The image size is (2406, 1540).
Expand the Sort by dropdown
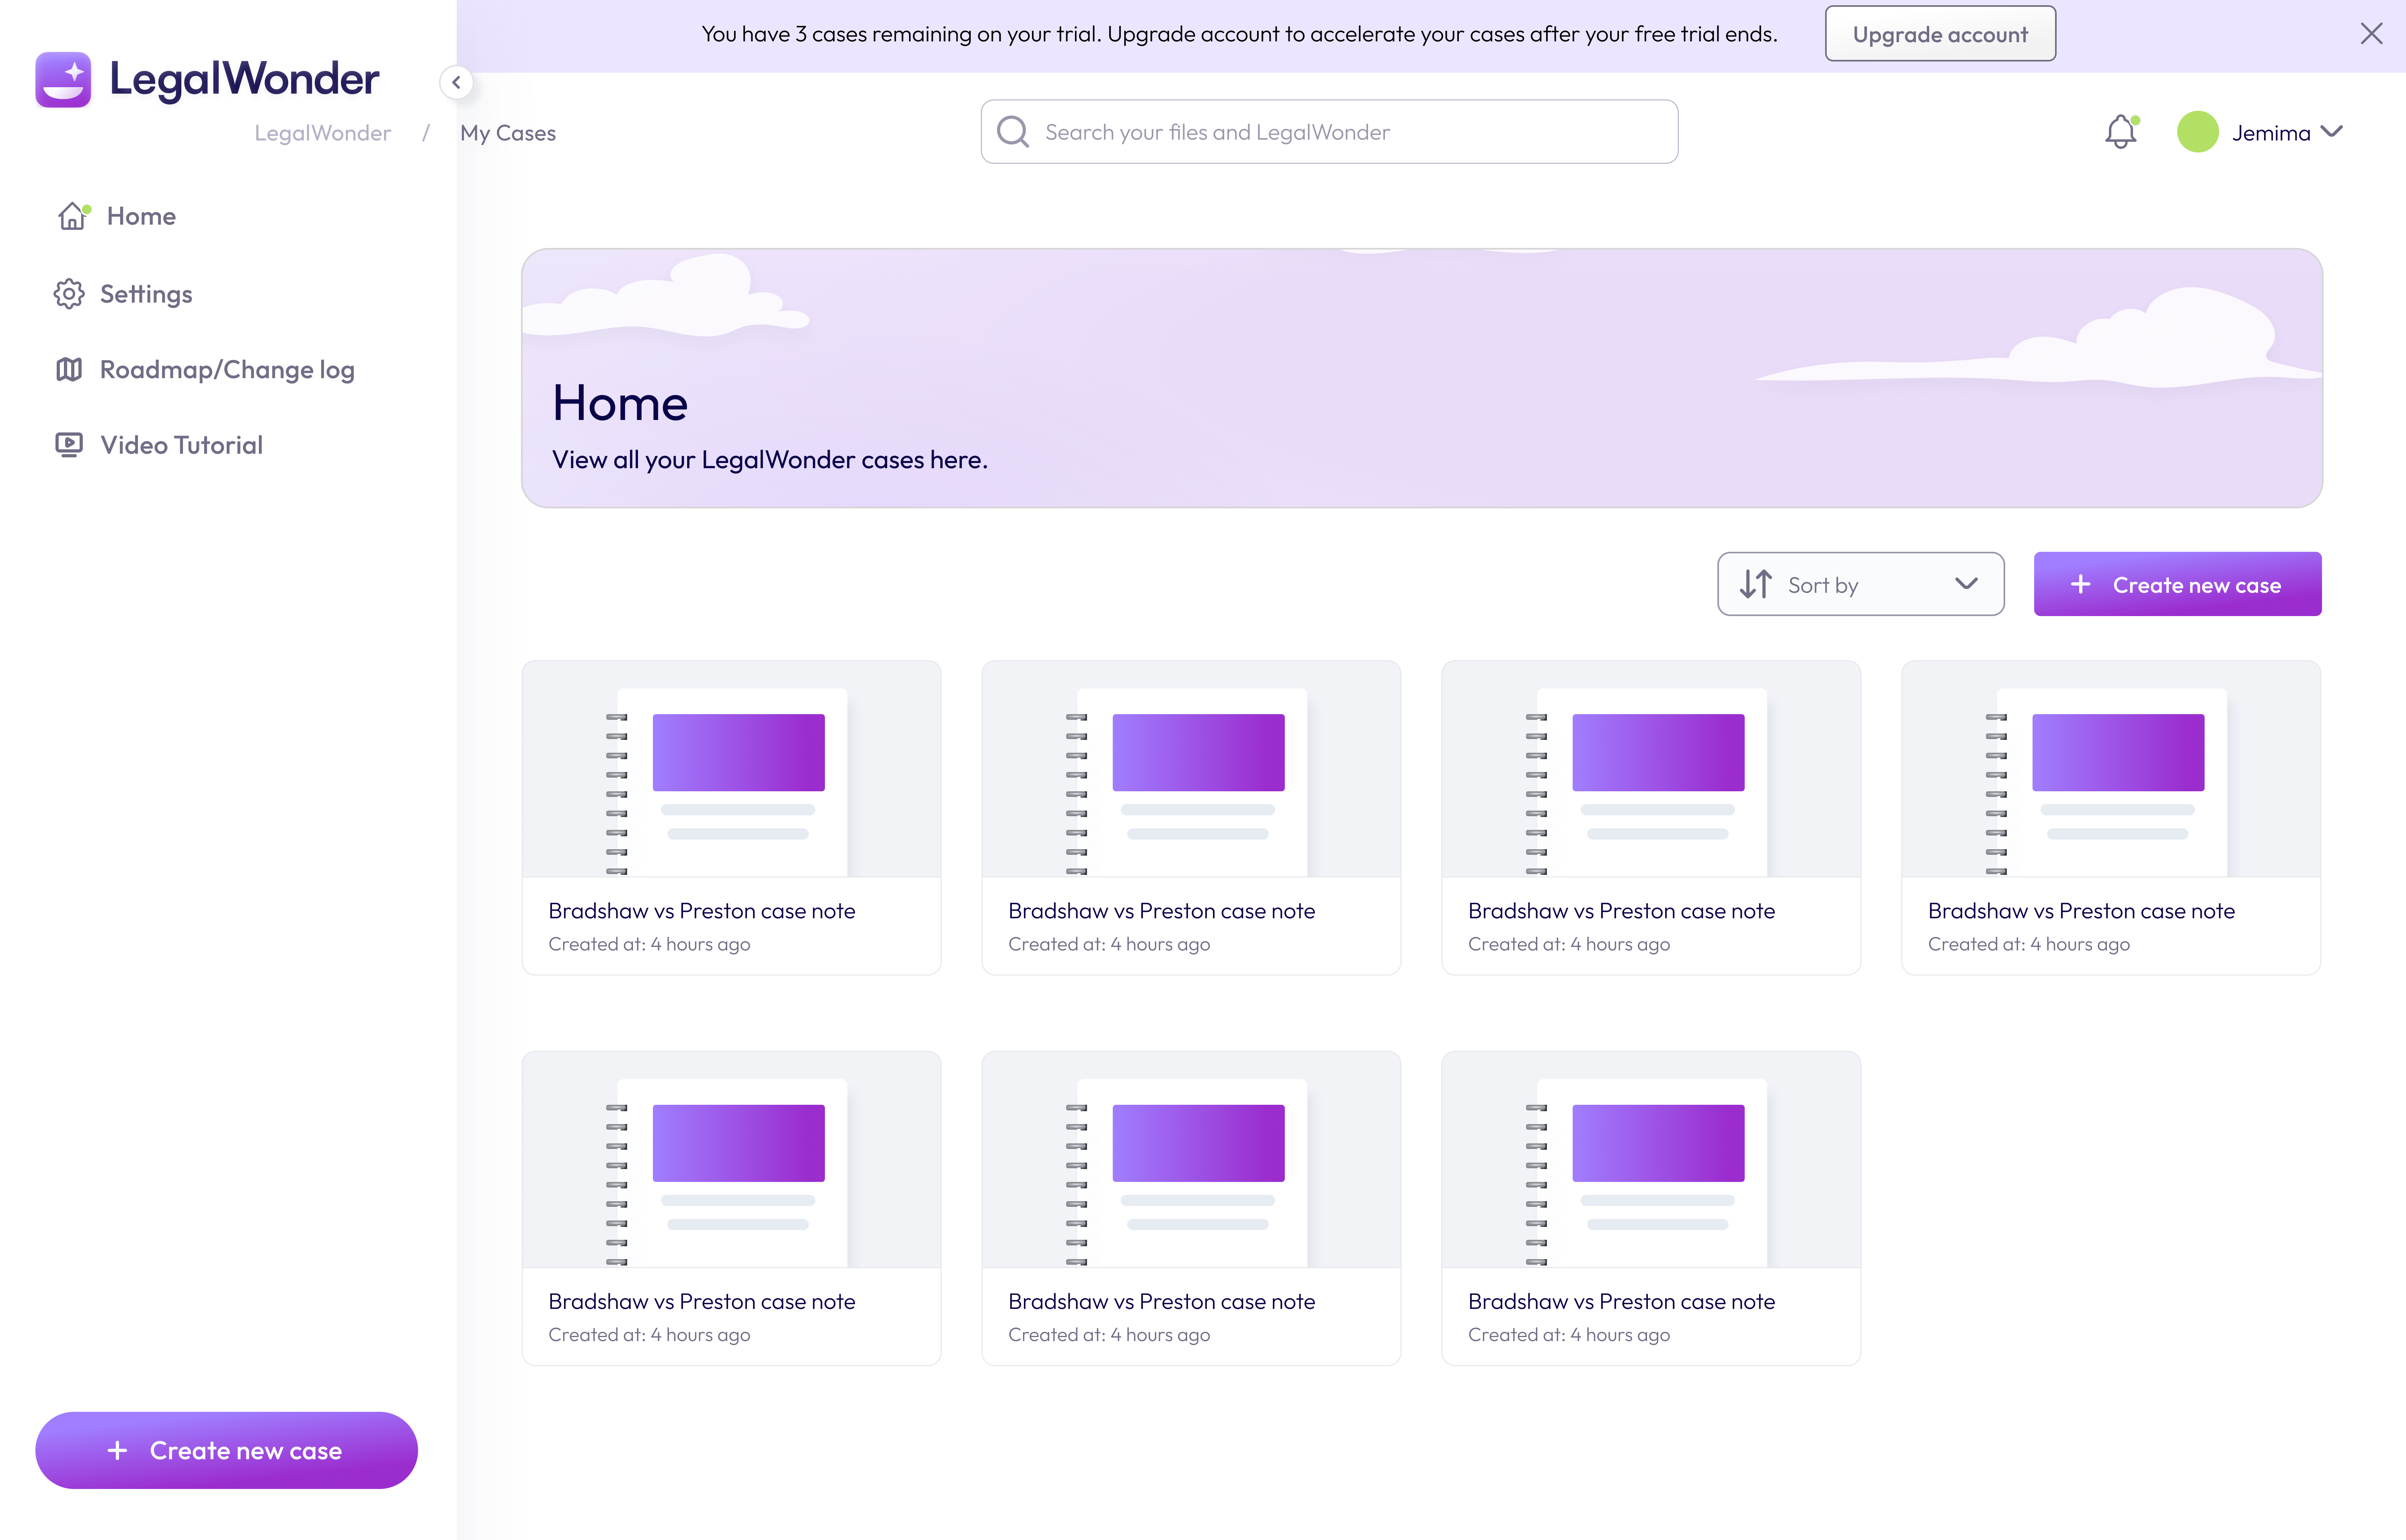(1860, 584)
